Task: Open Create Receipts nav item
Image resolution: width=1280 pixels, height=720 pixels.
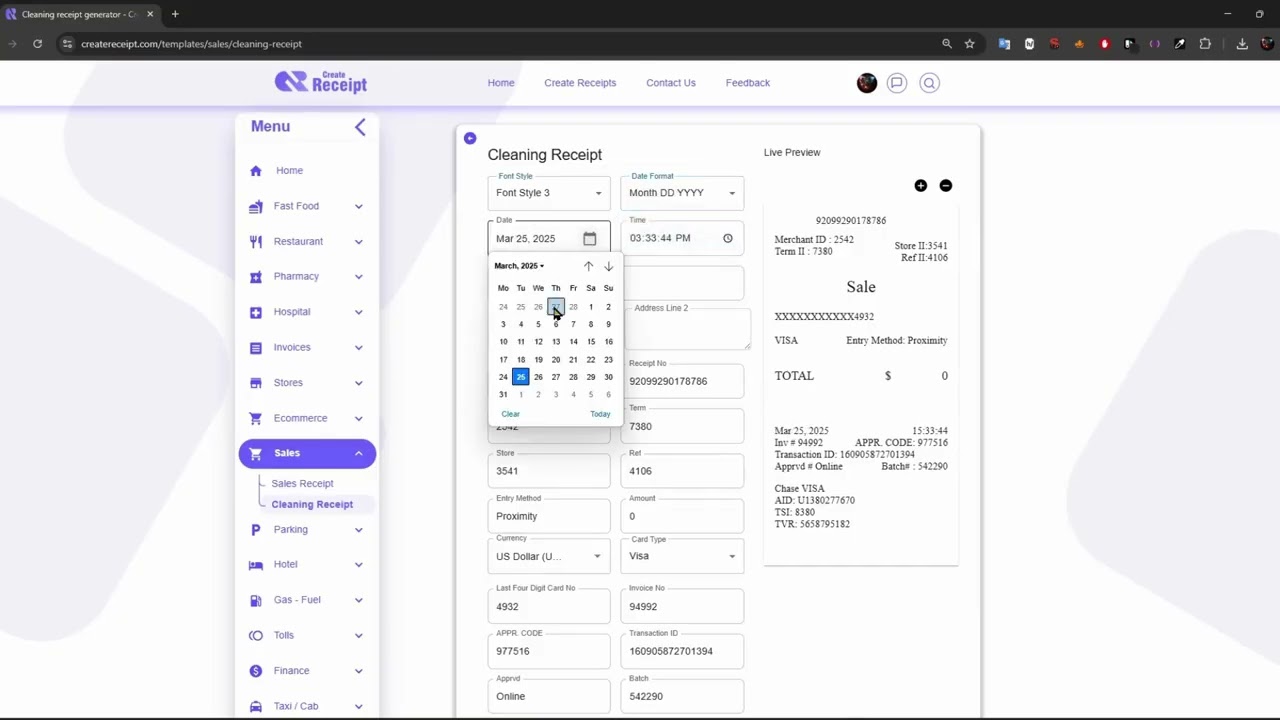Action: coord(580,83)
